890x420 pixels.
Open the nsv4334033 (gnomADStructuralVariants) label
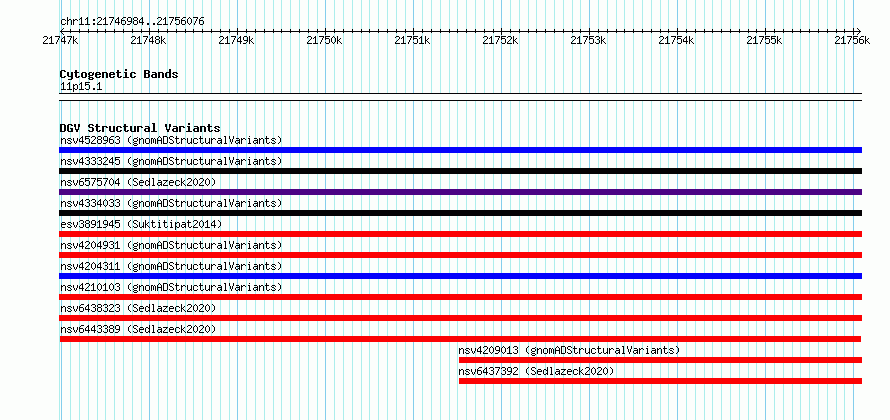click(171, 203)
